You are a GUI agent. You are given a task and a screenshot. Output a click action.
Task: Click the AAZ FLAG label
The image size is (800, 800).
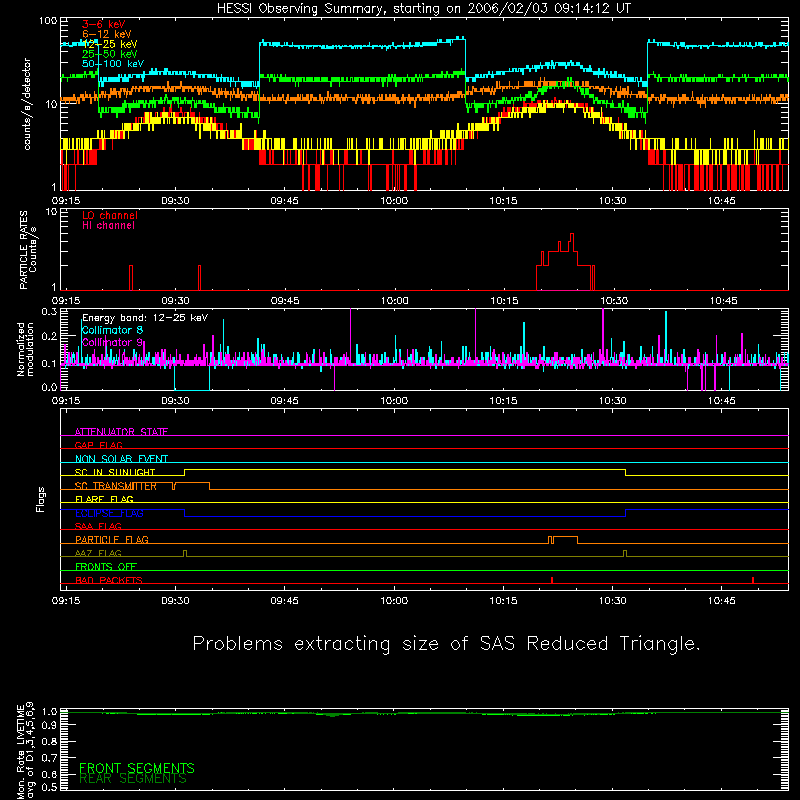point(98,553)
